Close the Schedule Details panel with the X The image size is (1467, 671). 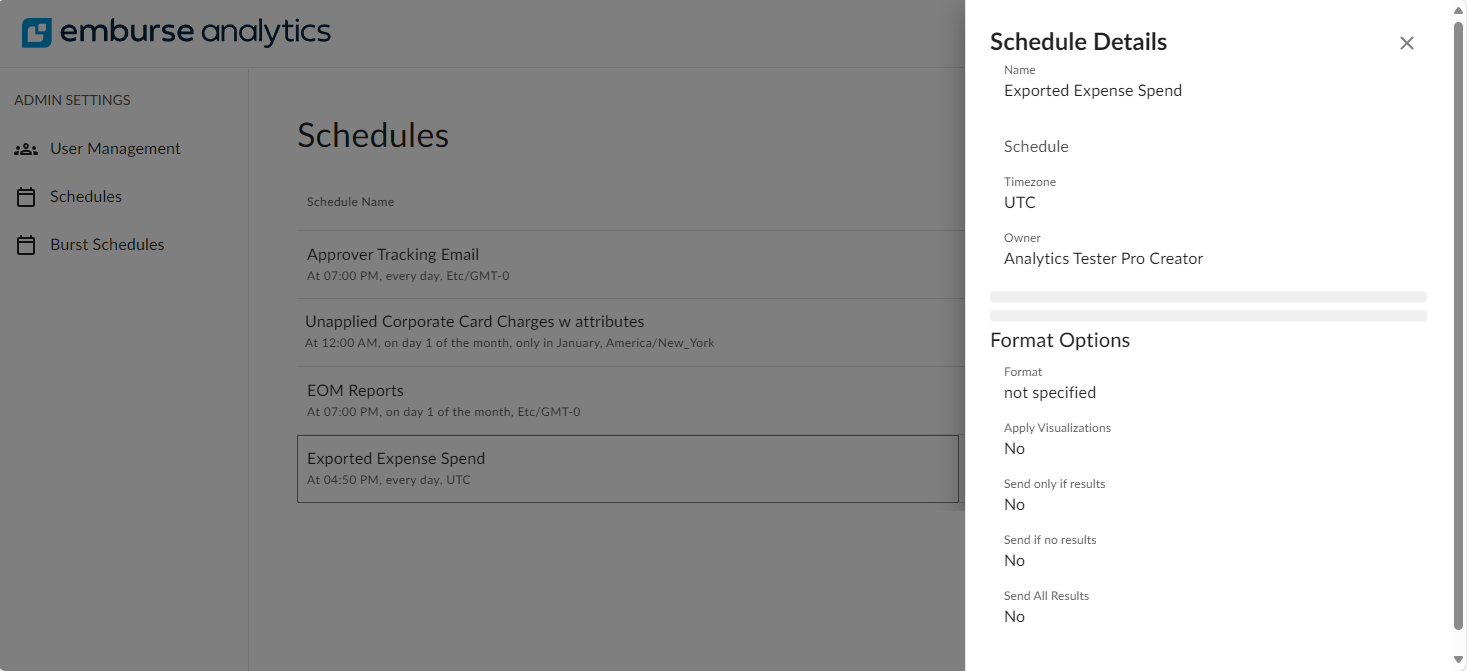(1407, 43)
